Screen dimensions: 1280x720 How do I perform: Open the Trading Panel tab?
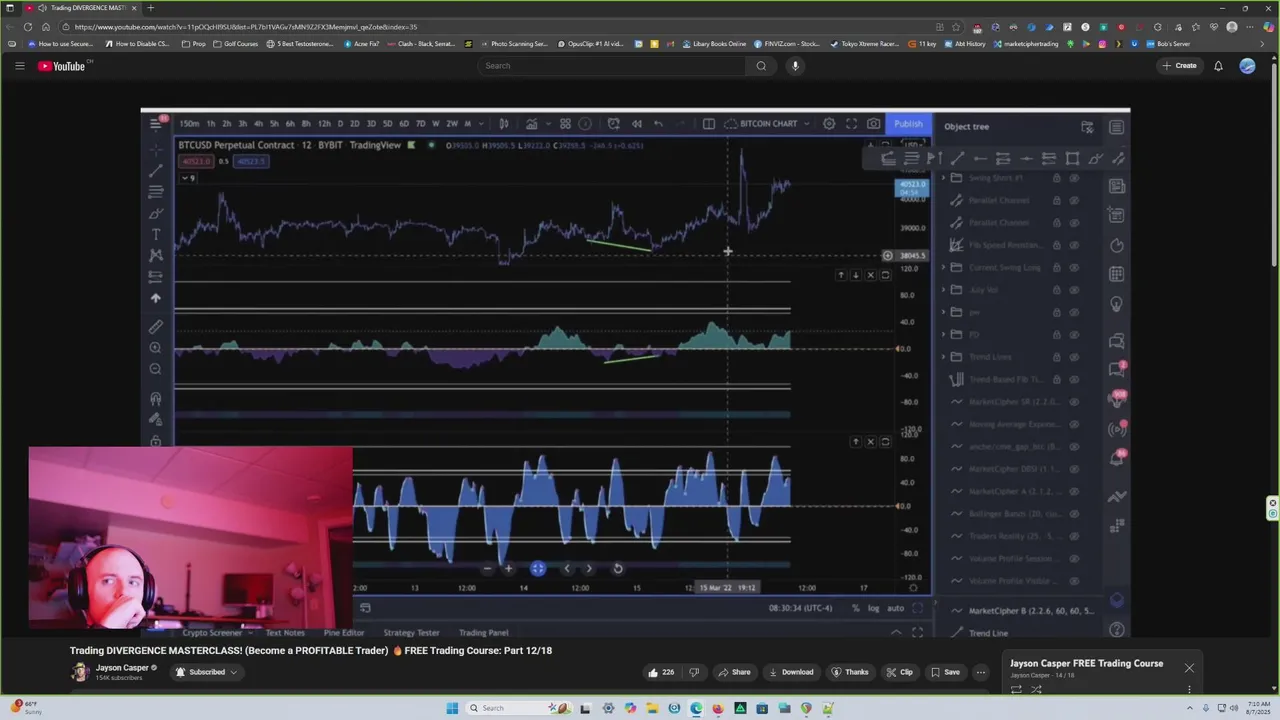point(483,633)
